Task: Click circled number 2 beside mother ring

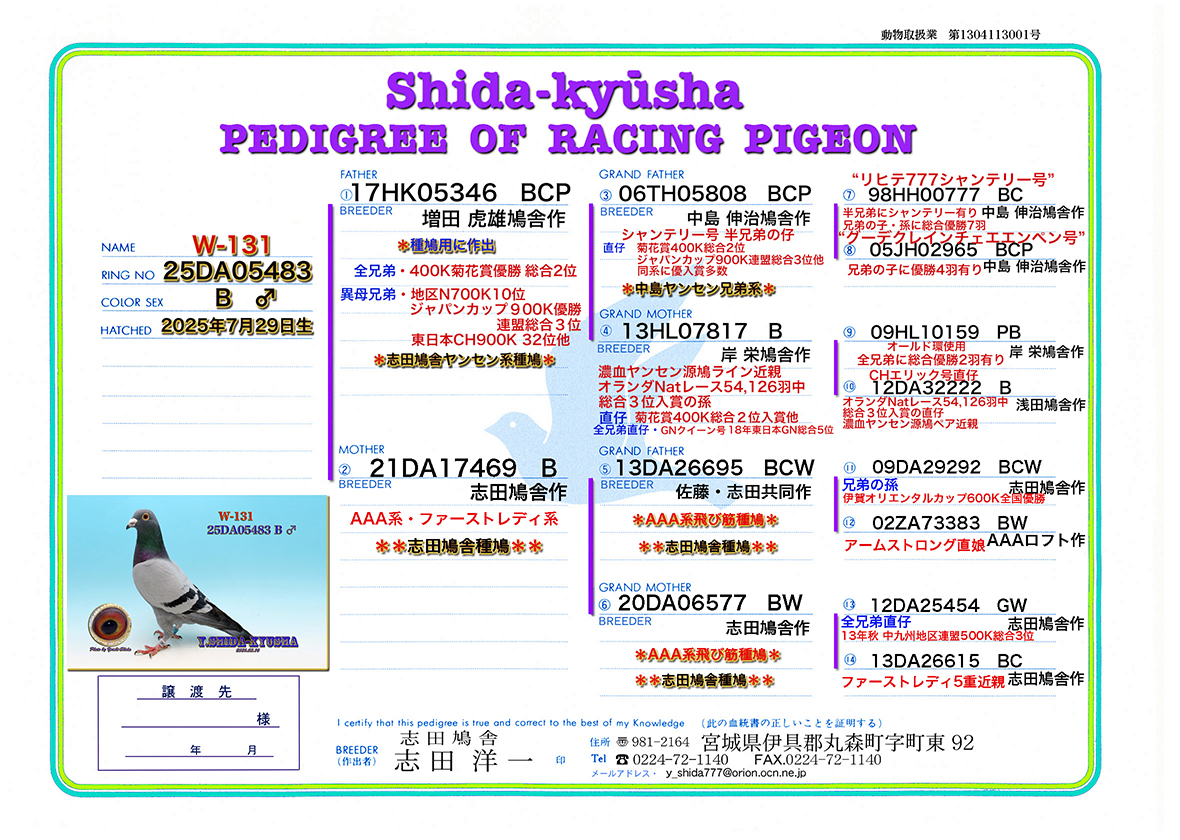Action: (x=346, y=469)
